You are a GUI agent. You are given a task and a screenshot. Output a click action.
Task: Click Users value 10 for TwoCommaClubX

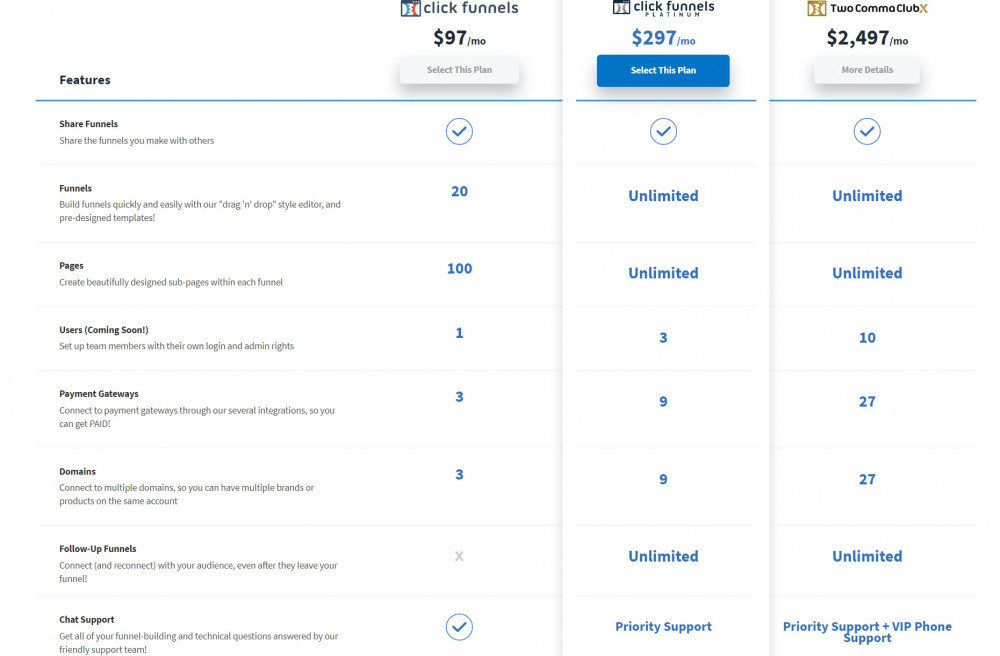pos(867,337)
